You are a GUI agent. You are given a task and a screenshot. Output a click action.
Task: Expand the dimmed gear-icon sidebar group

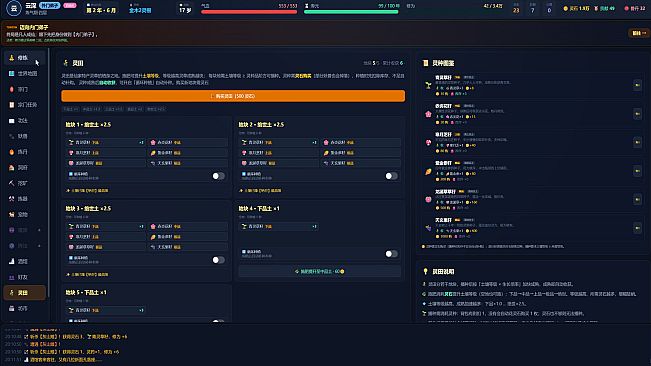pos(24,246)
